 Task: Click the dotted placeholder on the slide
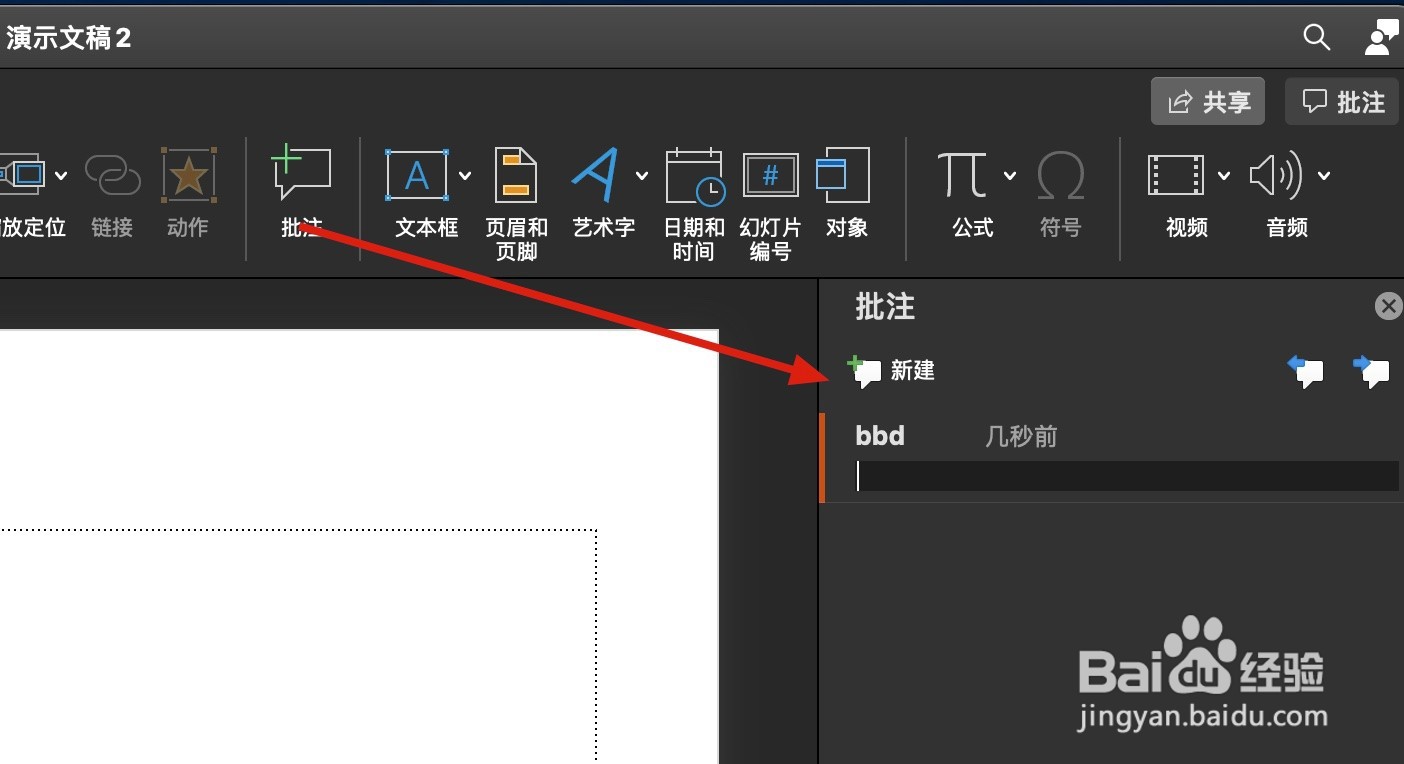click(x=298, y=646)
